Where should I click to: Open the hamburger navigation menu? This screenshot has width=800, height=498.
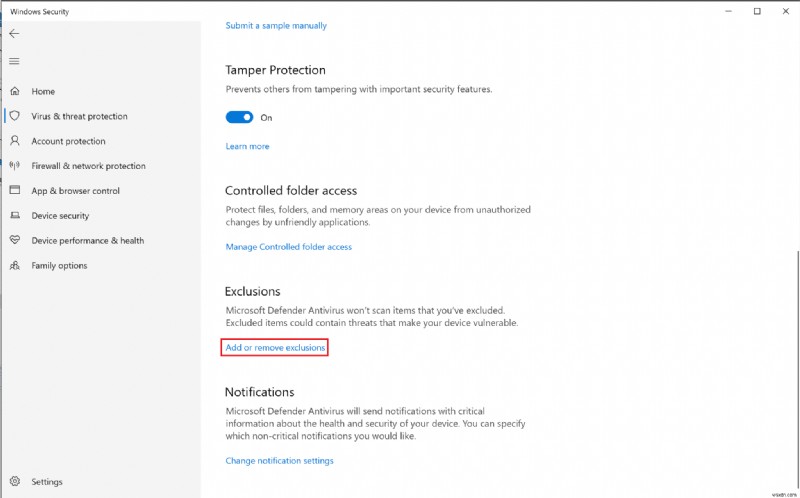[14, 61]
